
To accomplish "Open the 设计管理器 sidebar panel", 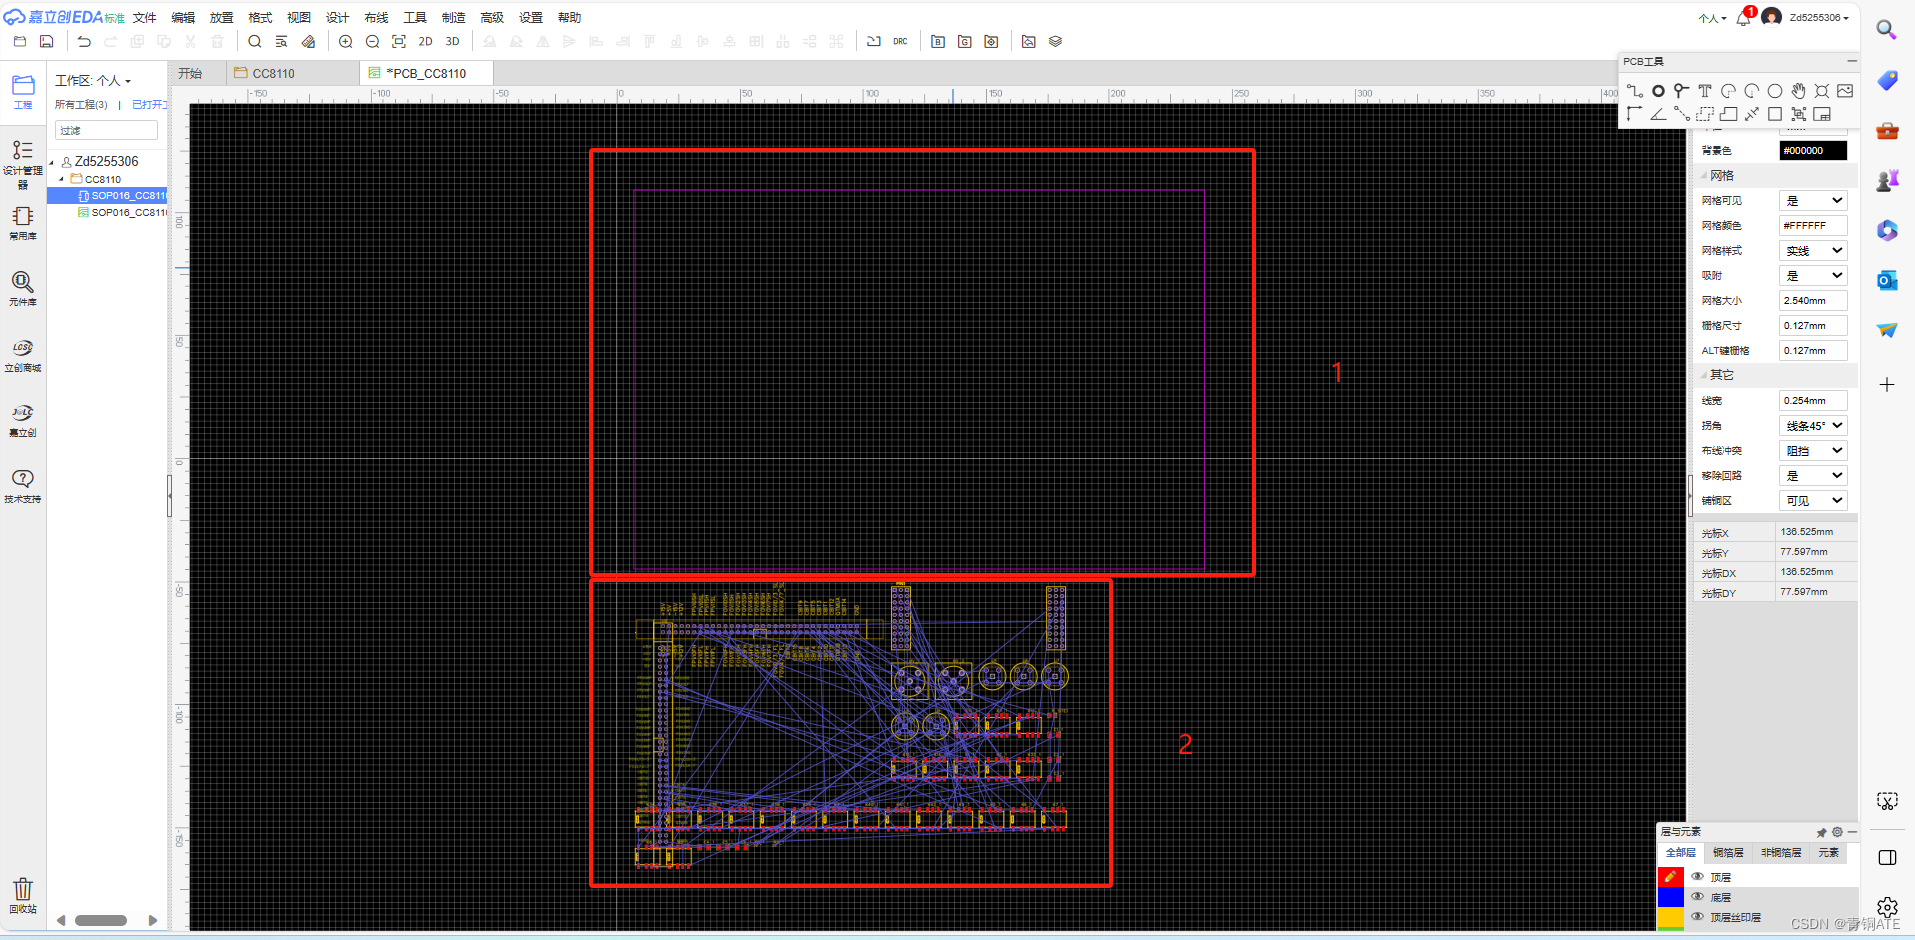I will pyautogui.click(x=23, y=164).
